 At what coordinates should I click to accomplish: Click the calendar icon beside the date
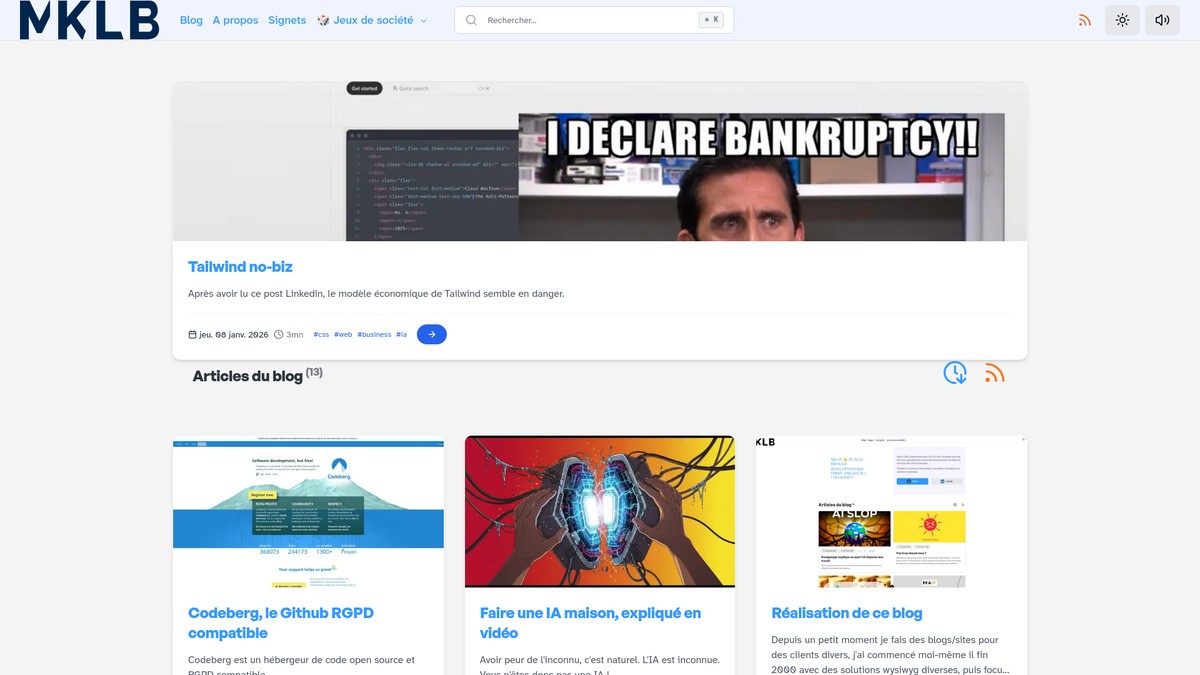193,334
